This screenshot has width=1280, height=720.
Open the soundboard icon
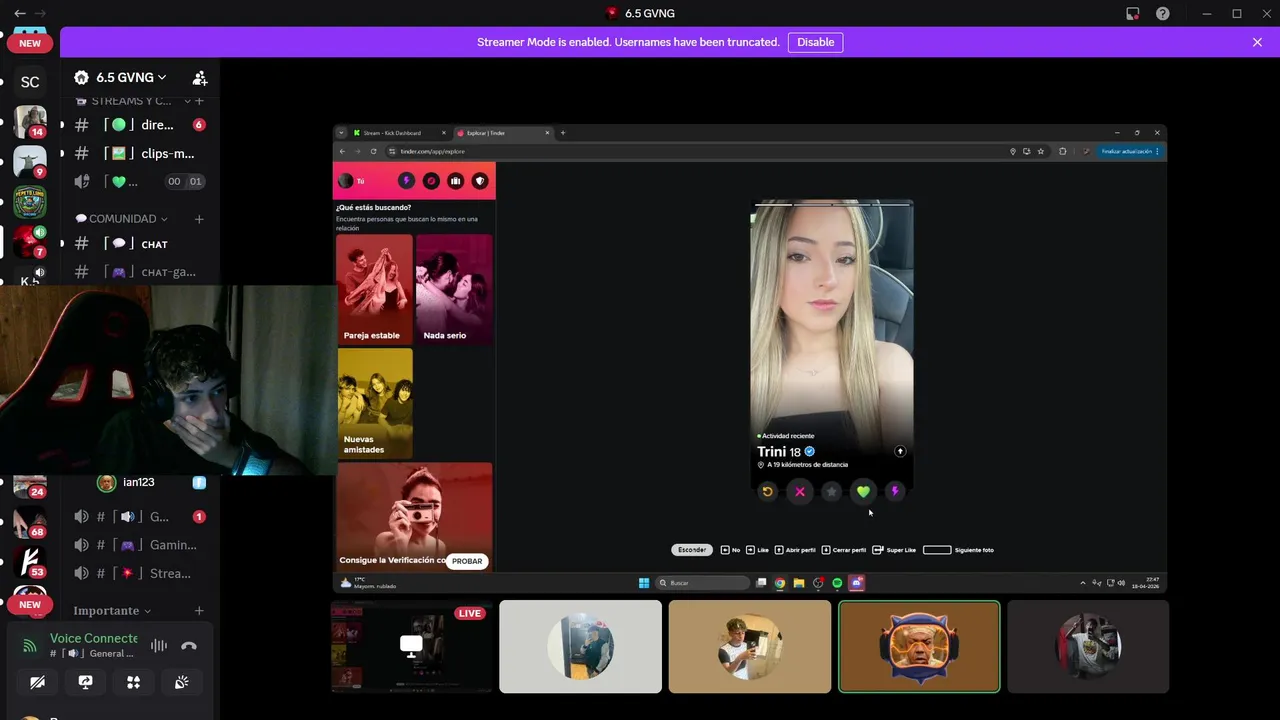(x=182, y=682)
